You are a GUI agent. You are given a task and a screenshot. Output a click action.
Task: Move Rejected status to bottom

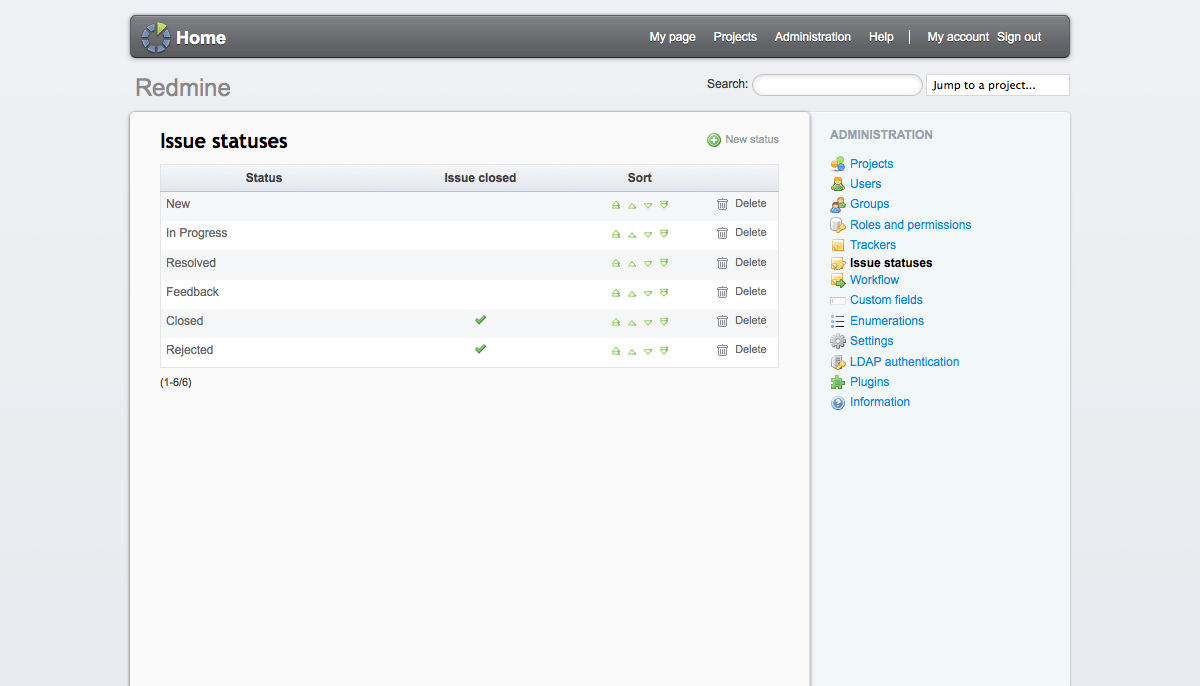coord(664,351)
